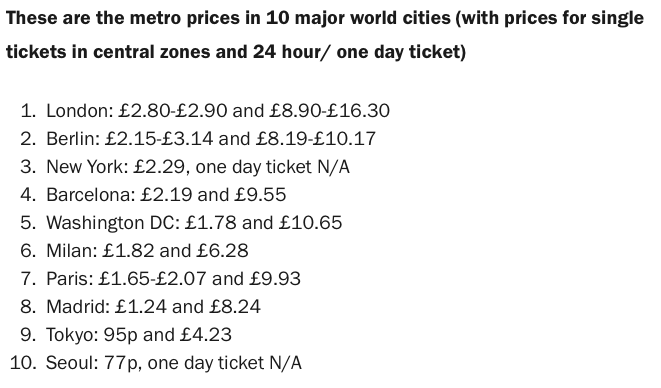This screenshot has height=388, width=661.
Task: Click the £4.23 Tokyo day ticket price
Action: [x=206, y=335]
